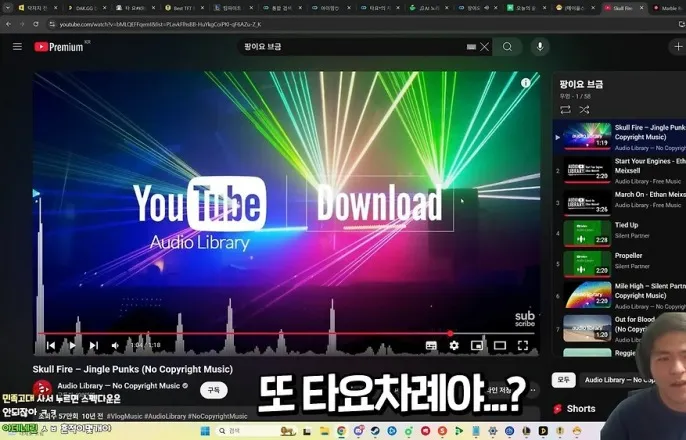The width and height of the screenshot is (686, 440).
Task: Skip to next video in playlist
Action: 94,346
